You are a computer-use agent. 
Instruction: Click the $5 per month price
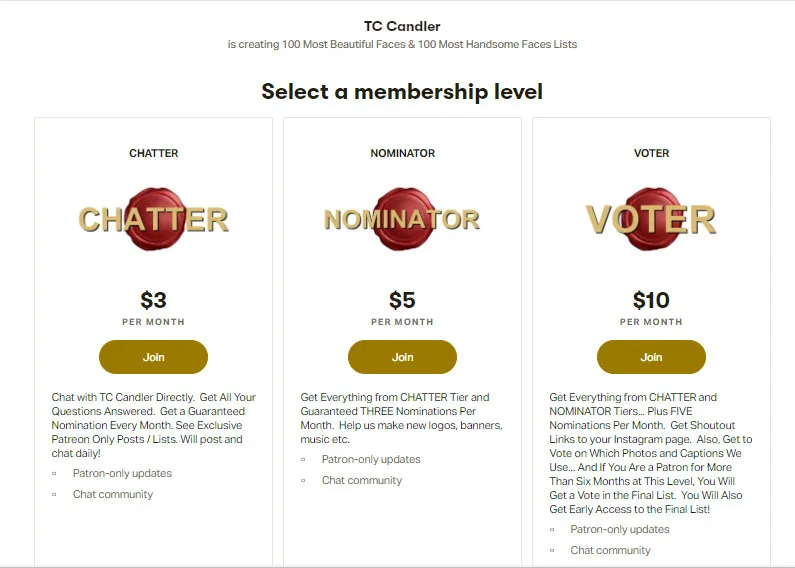coord(402,300)
